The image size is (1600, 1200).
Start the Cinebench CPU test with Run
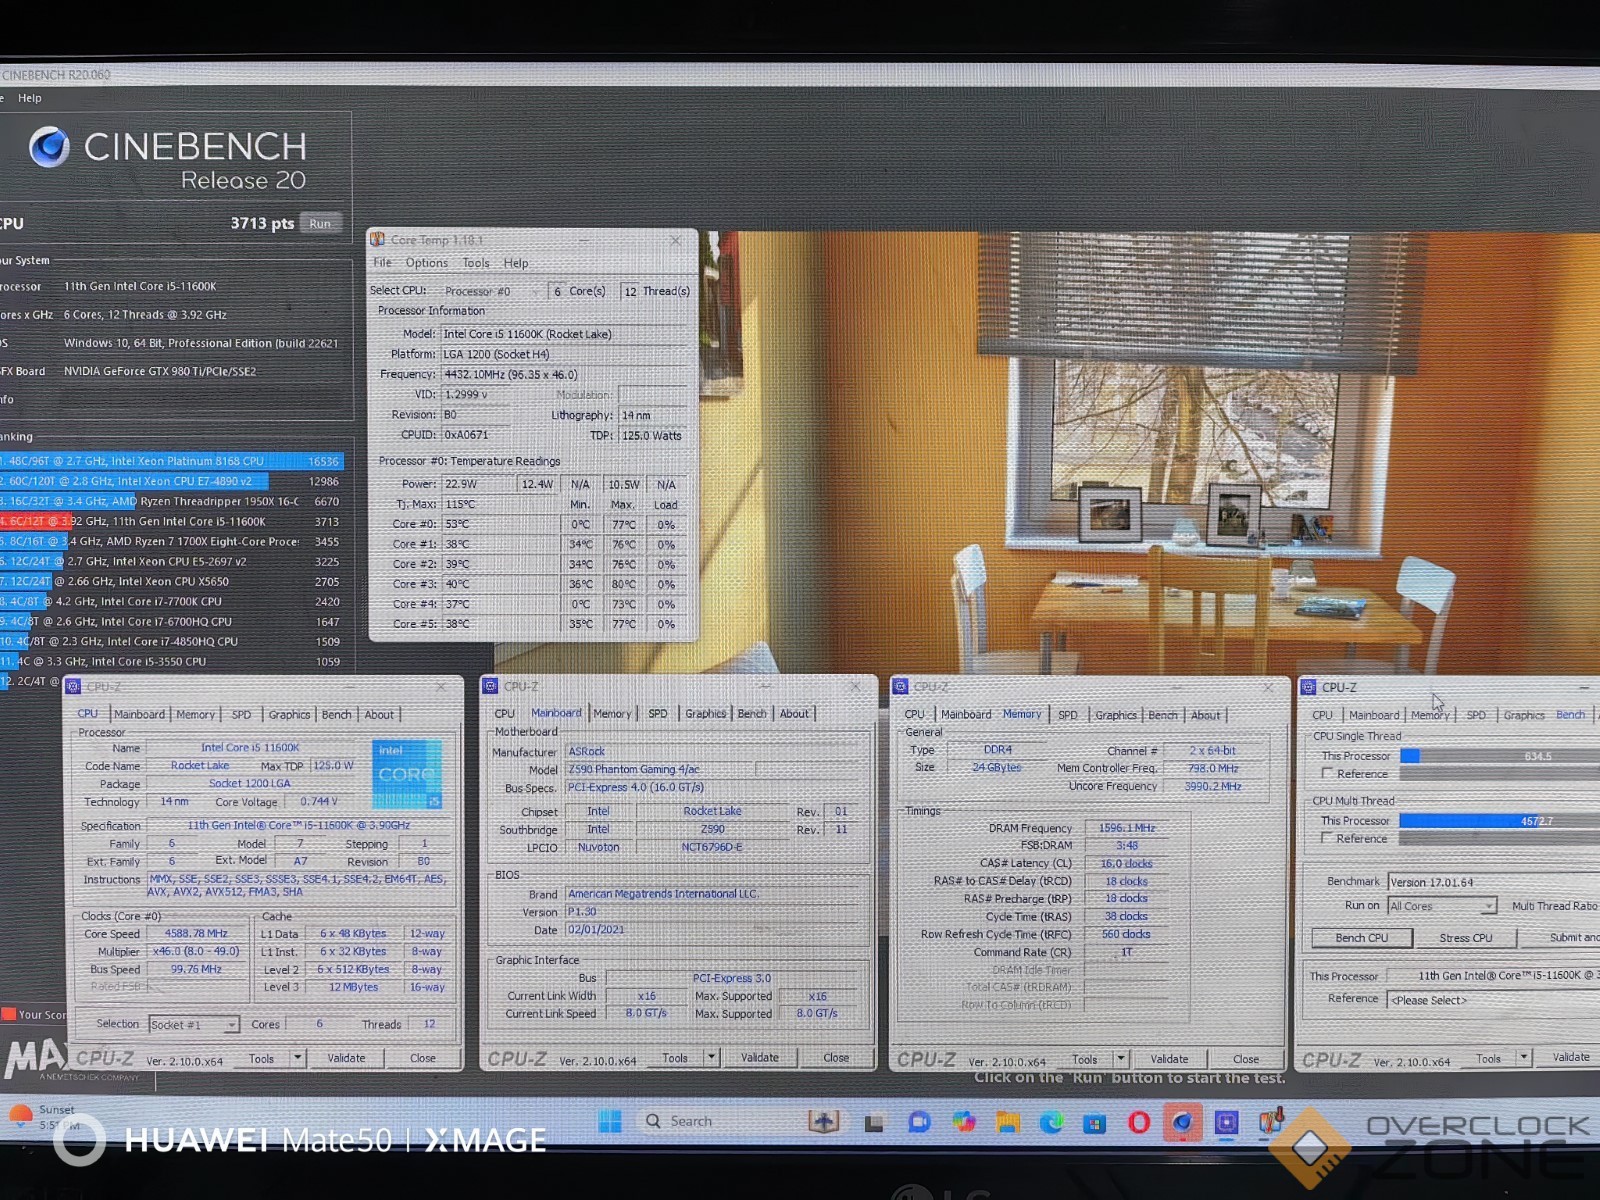[320, 224]
